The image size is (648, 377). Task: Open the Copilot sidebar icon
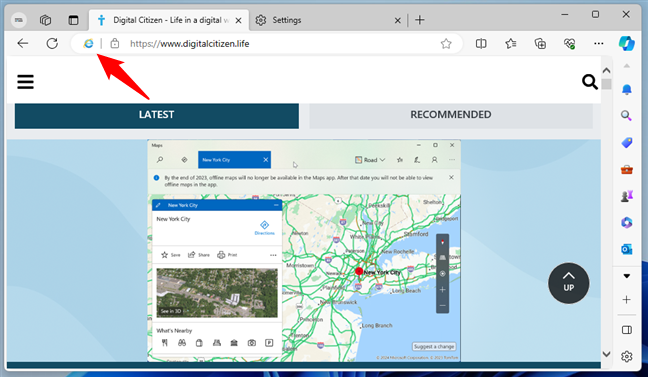(627, 43)
